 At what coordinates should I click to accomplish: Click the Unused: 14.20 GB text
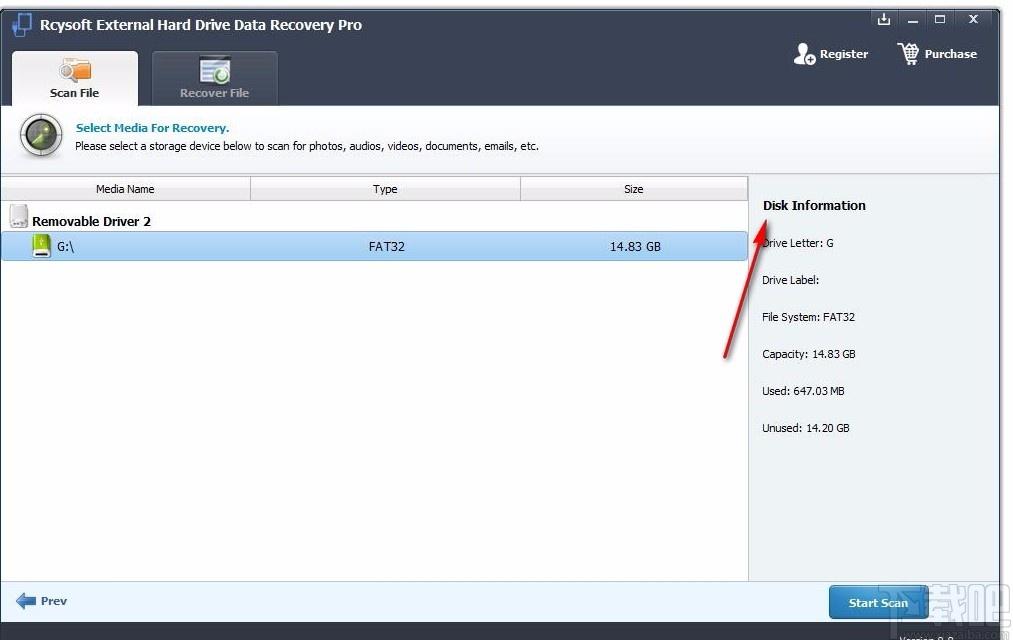806,428
